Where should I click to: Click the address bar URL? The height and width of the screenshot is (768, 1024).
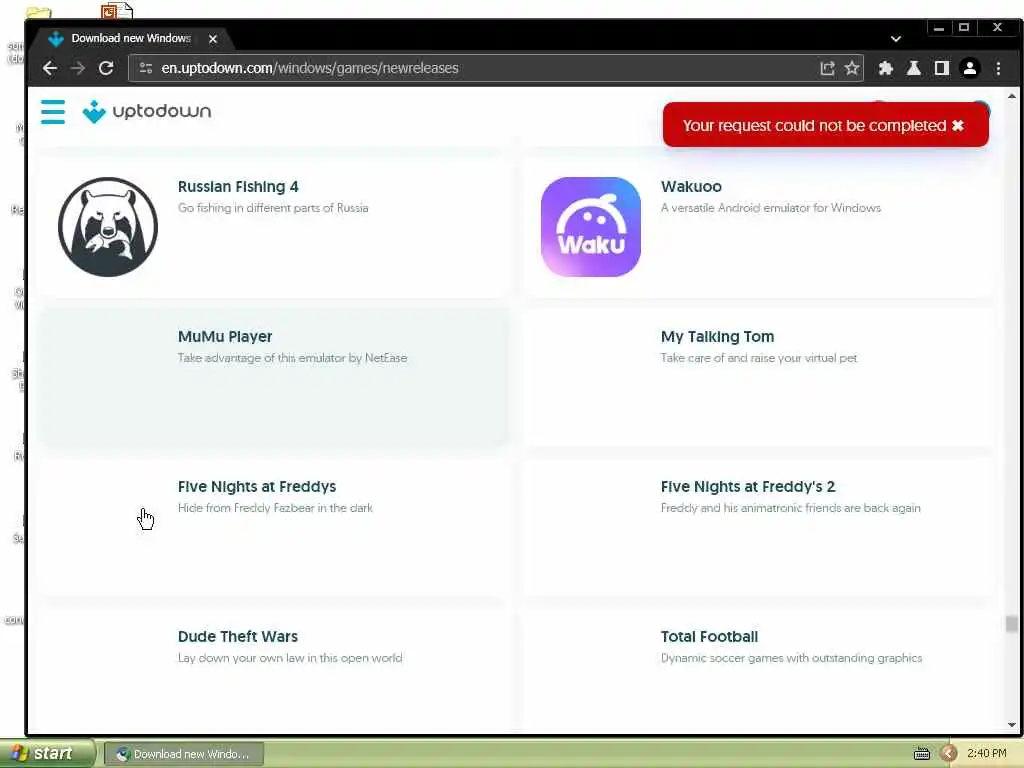(x=310, y=68)
